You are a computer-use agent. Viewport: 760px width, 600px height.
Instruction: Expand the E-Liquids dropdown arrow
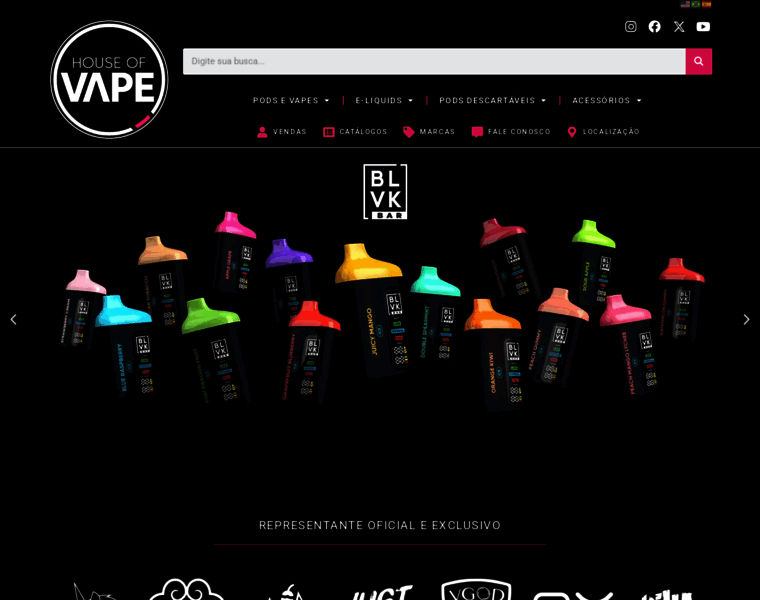[411, 100]
